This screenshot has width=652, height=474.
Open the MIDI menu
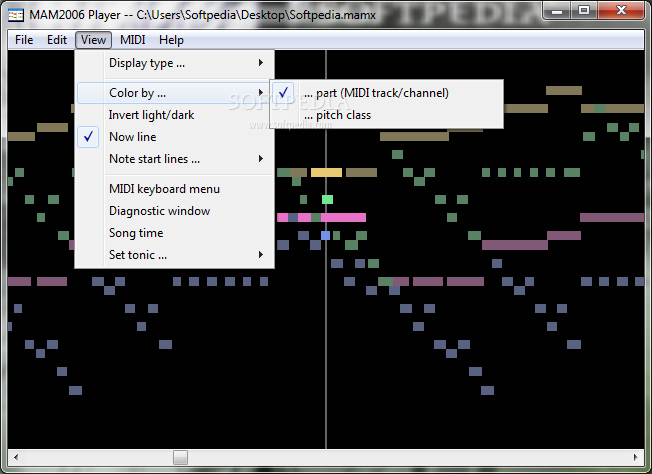(132, 40)
